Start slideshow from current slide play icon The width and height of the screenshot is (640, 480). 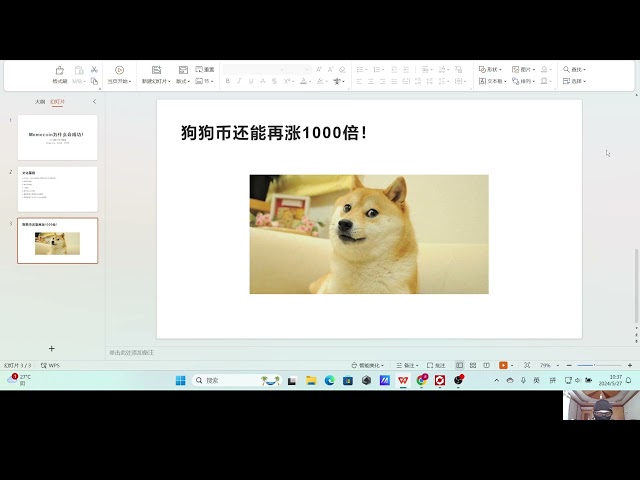(119, 70)
